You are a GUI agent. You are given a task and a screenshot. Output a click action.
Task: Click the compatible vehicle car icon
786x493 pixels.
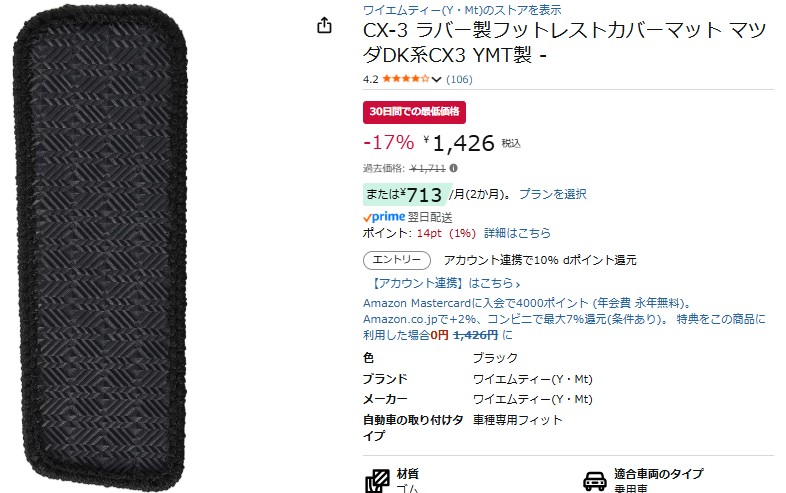[x=595, y=480]
